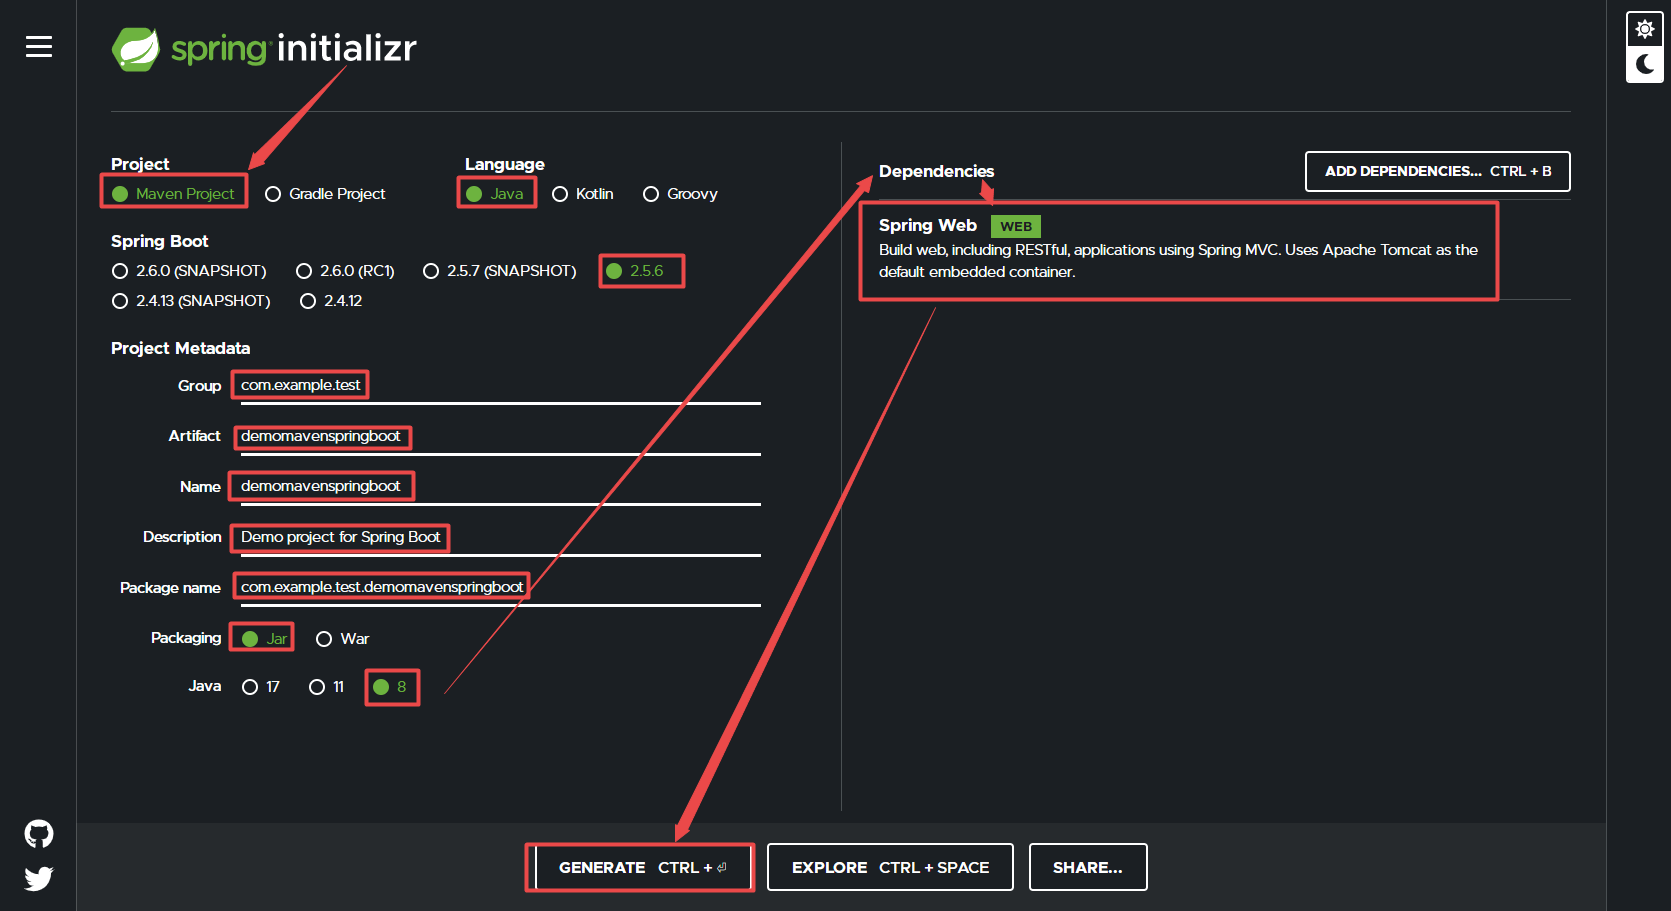Select Java version 8
1671x911 pixels.
click(390, 687)
